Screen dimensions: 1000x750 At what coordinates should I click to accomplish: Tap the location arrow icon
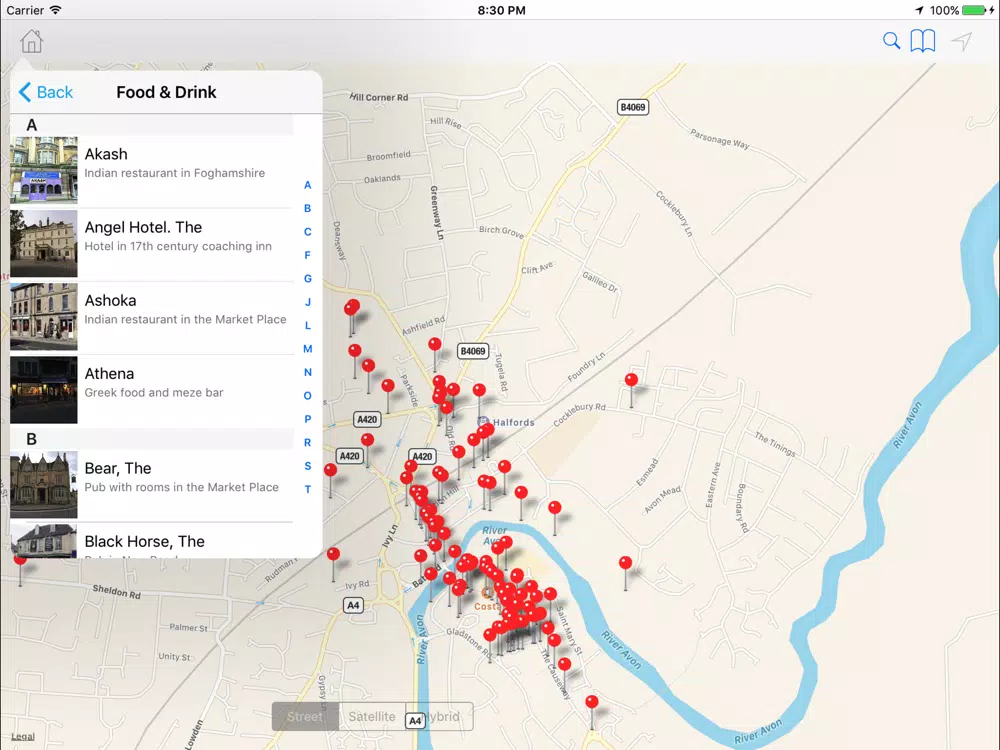962,41
